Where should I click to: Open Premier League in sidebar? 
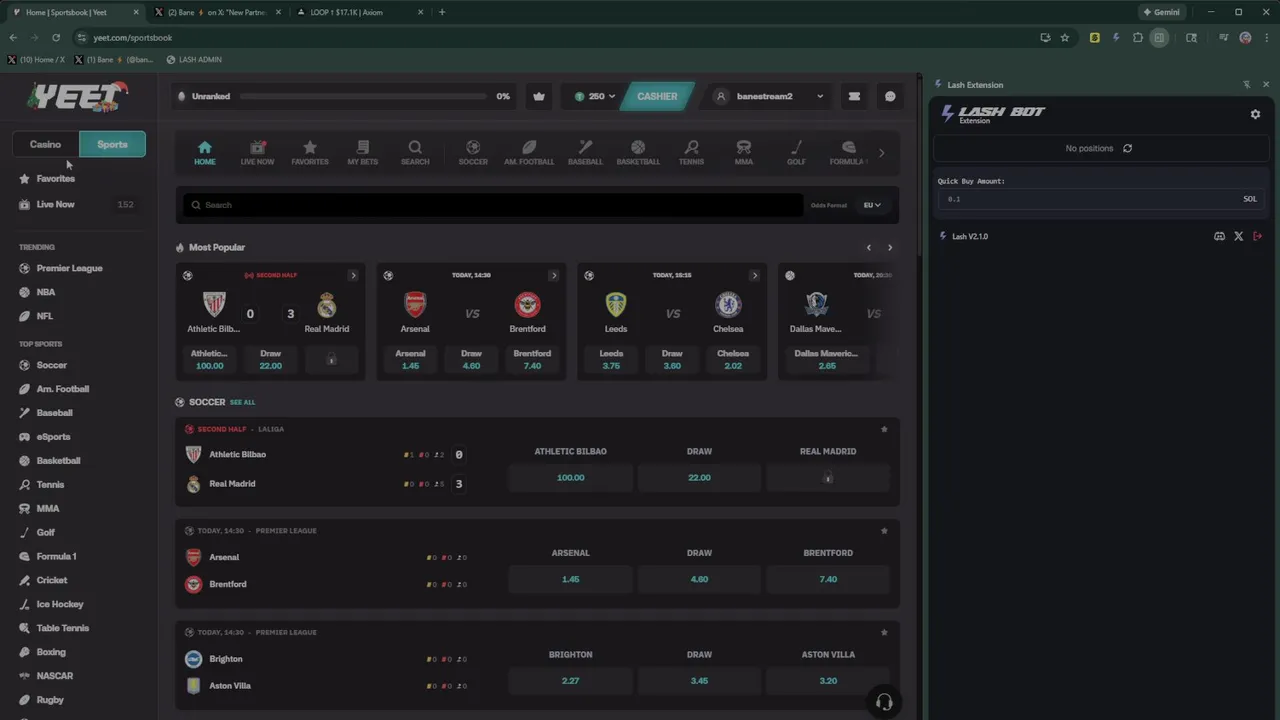pos(69,268)
